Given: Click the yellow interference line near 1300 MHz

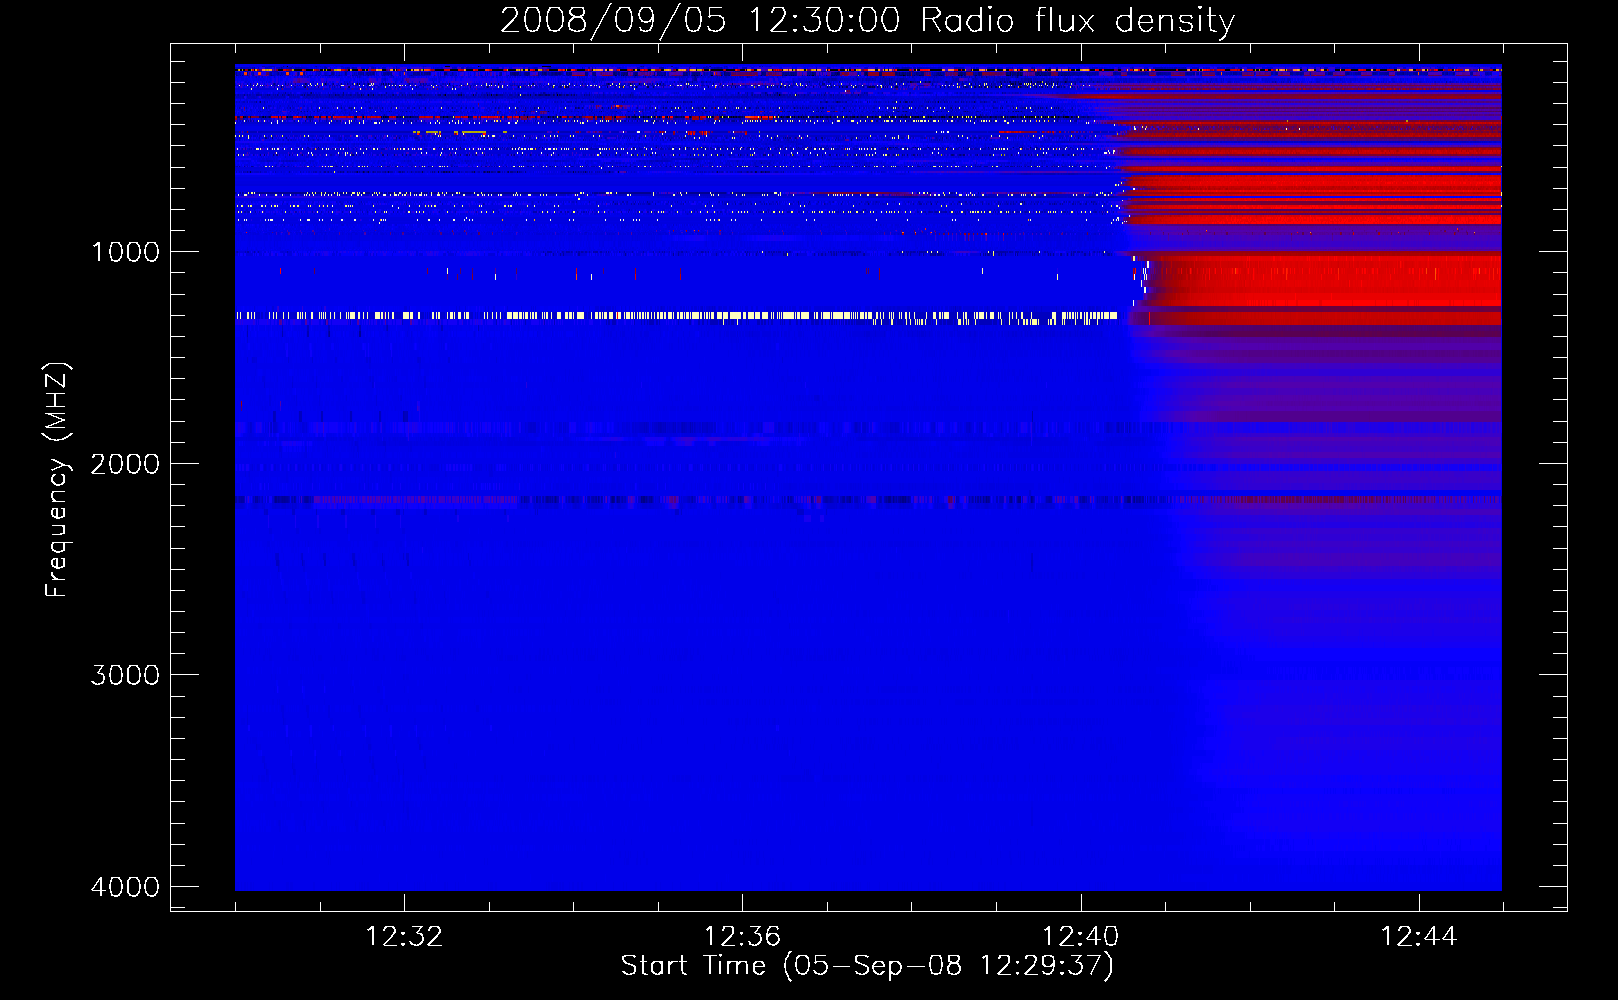Looking at the screenshot, I should (676, 316).
